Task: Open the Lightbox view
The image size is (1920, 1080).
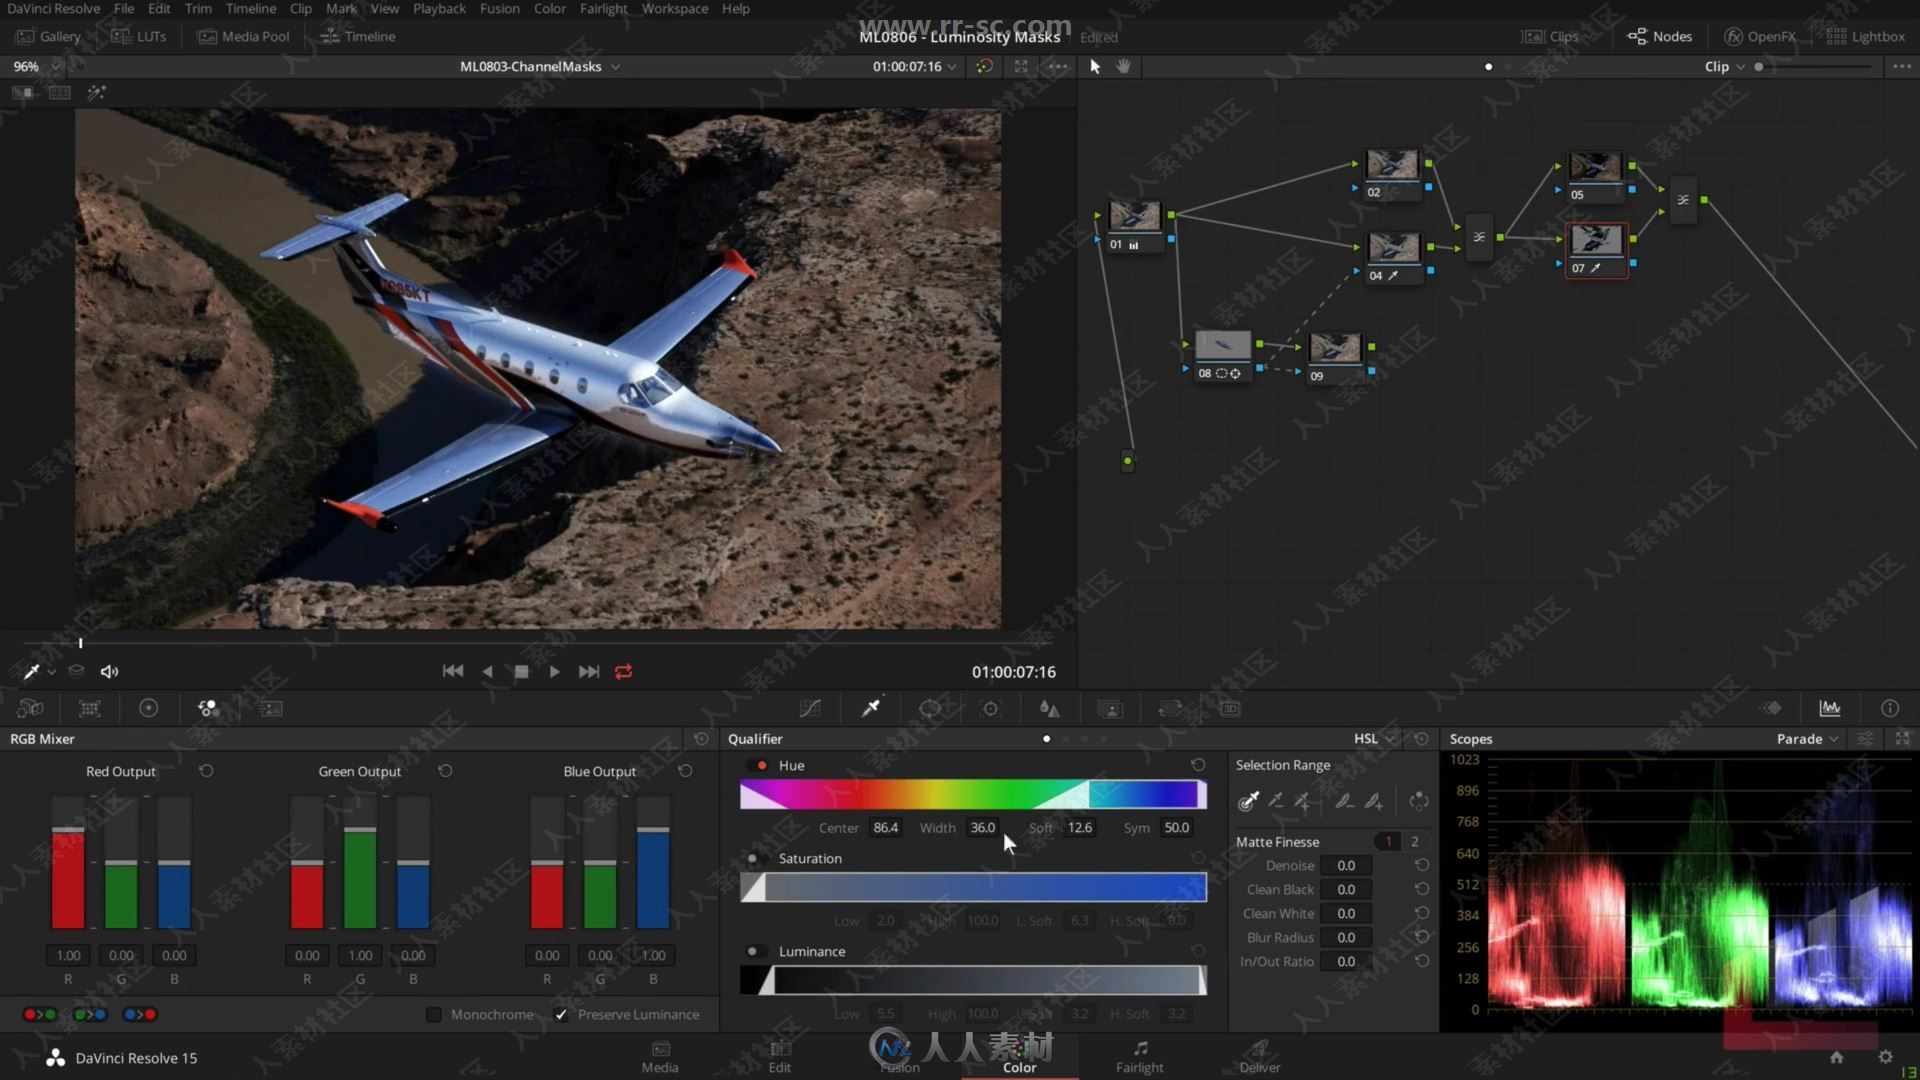Action: point(1866,36)
